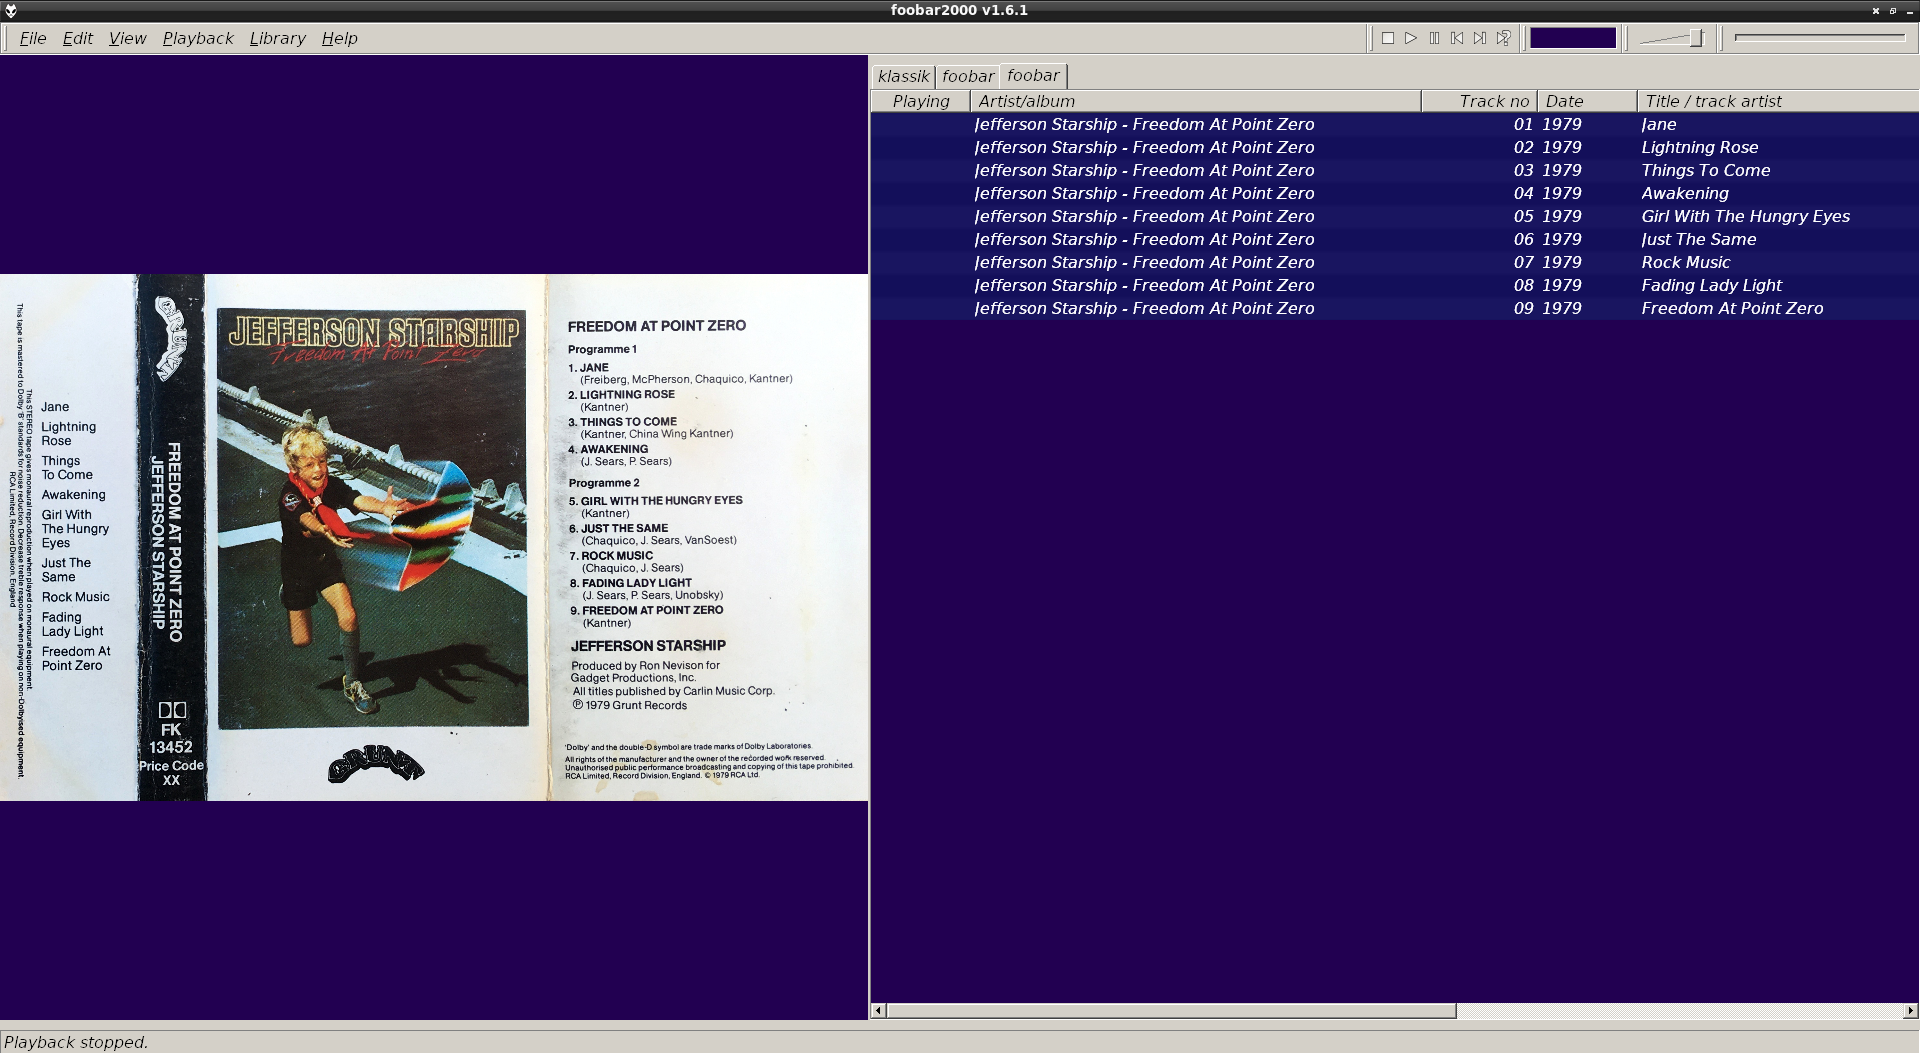The image size is (1920, 1054).
Task: Click the 1979 date cell of track 07
Action: 1561,262
